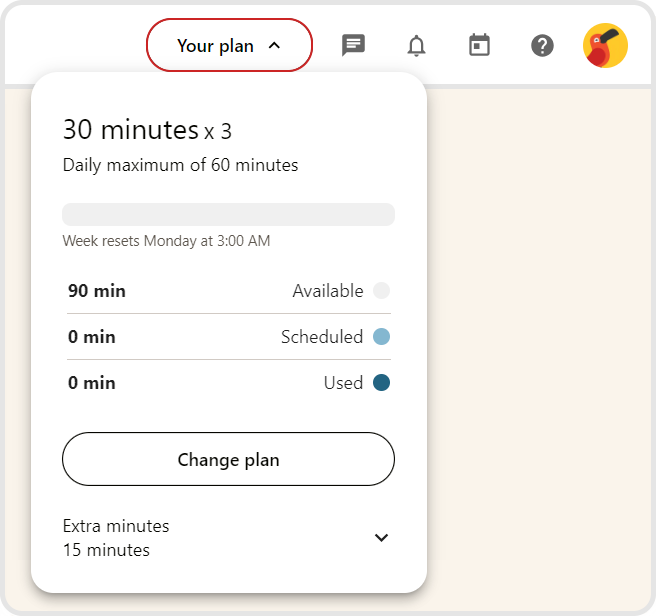656x616 pixels.
Task: Click the dark blue Used dot
Action: [381, 383]
